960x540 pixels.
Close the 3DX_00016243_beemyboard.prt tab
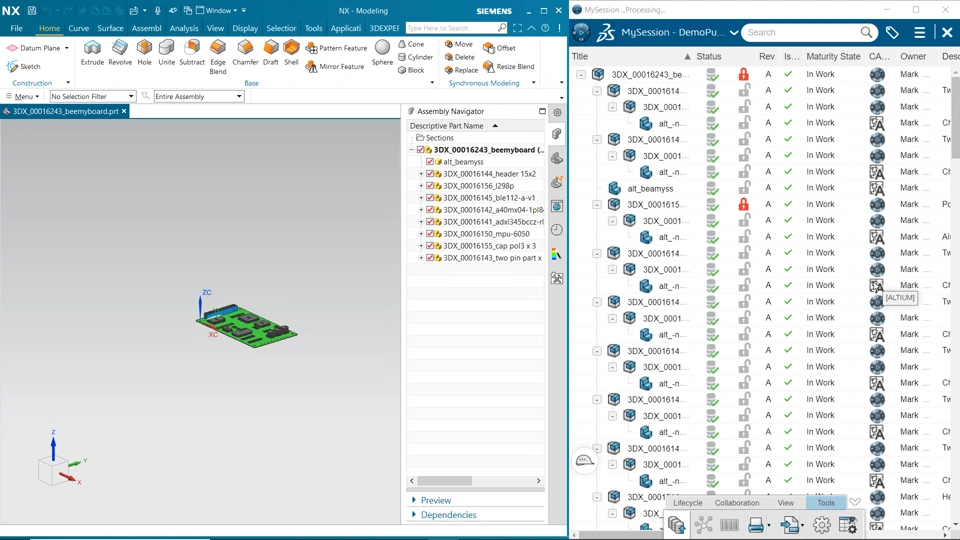(x=124, y=111)
